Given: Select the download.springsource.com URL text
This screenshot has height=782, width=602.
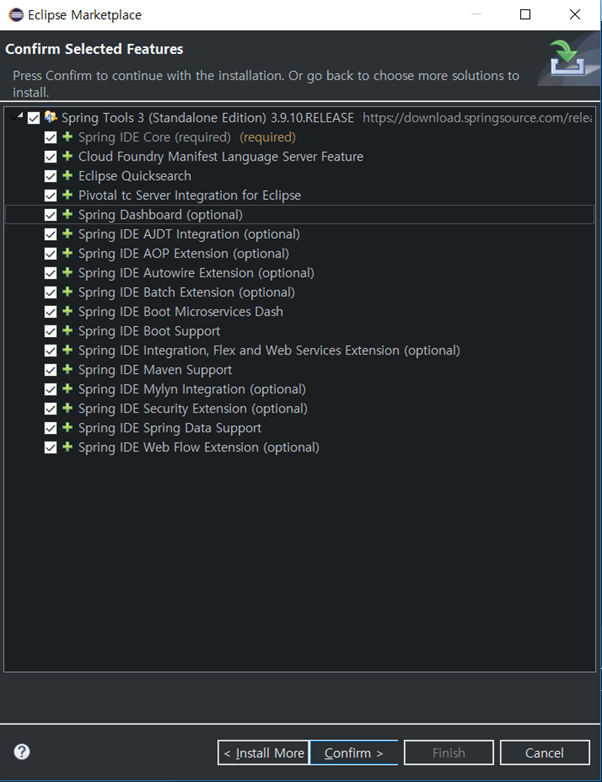Looking at the screenshot, I should 477,118.
